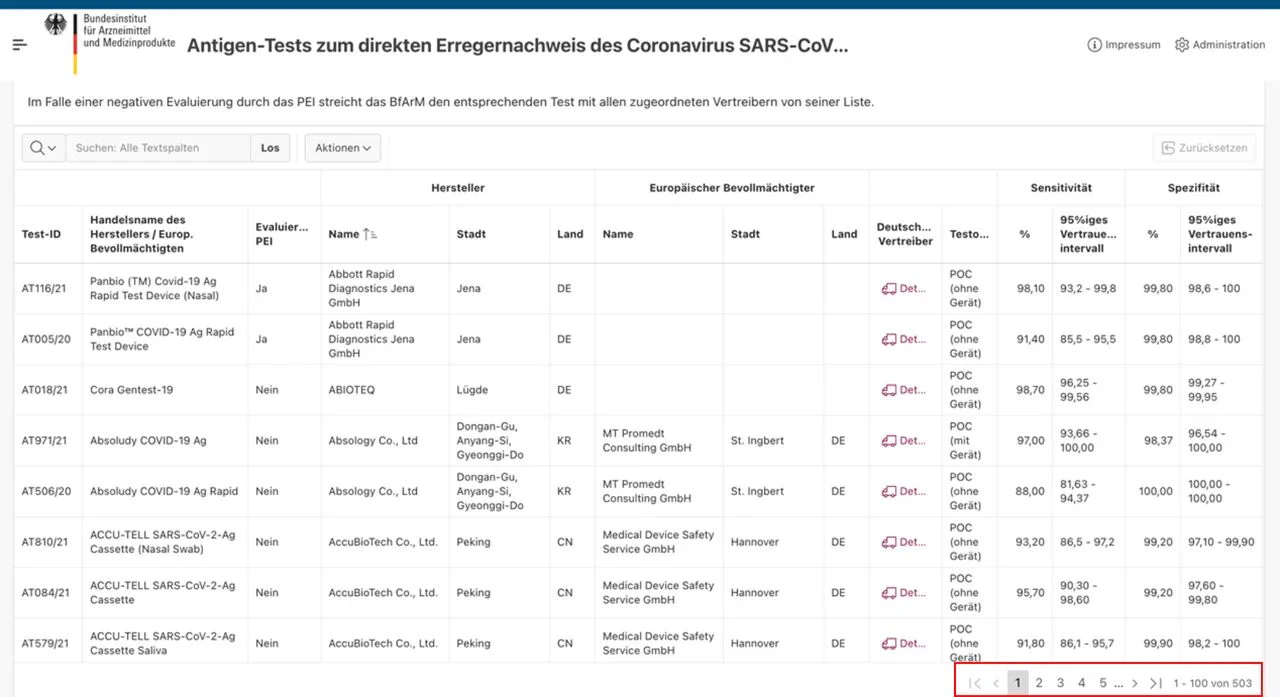
Task: Go to page 4
Action: point(1082,683)
